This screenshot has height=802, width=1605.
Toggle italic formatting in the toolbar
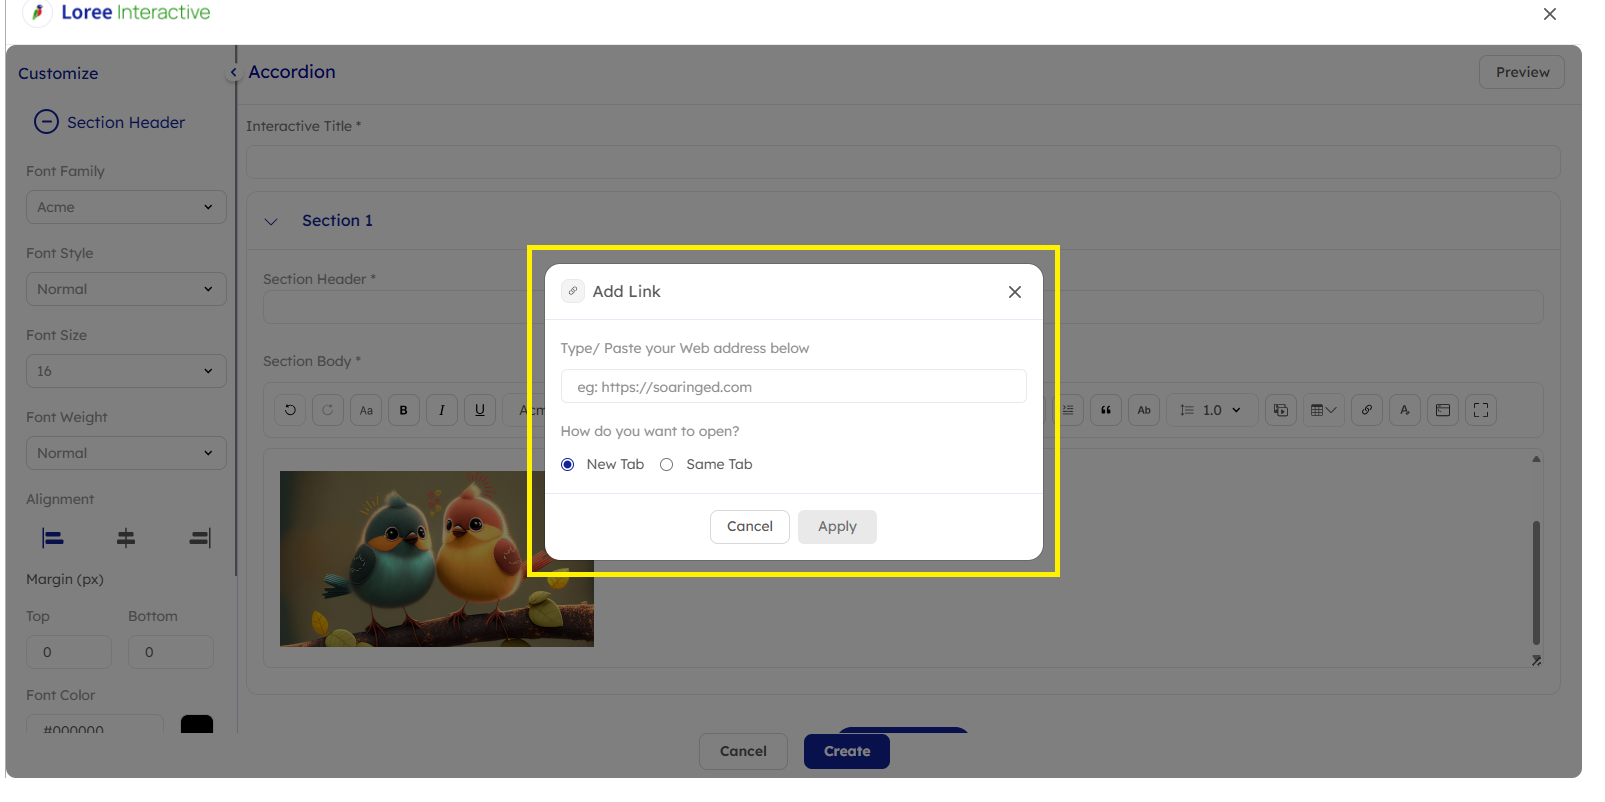click(x=442, y=410)
